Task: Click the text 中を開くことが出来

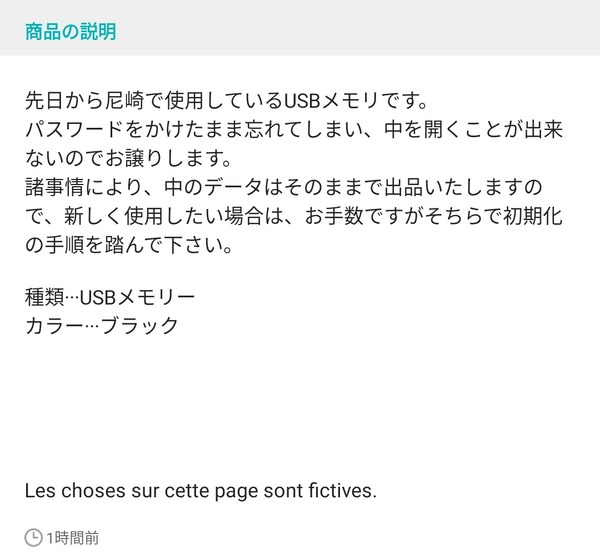Action: tap(473, 129)
